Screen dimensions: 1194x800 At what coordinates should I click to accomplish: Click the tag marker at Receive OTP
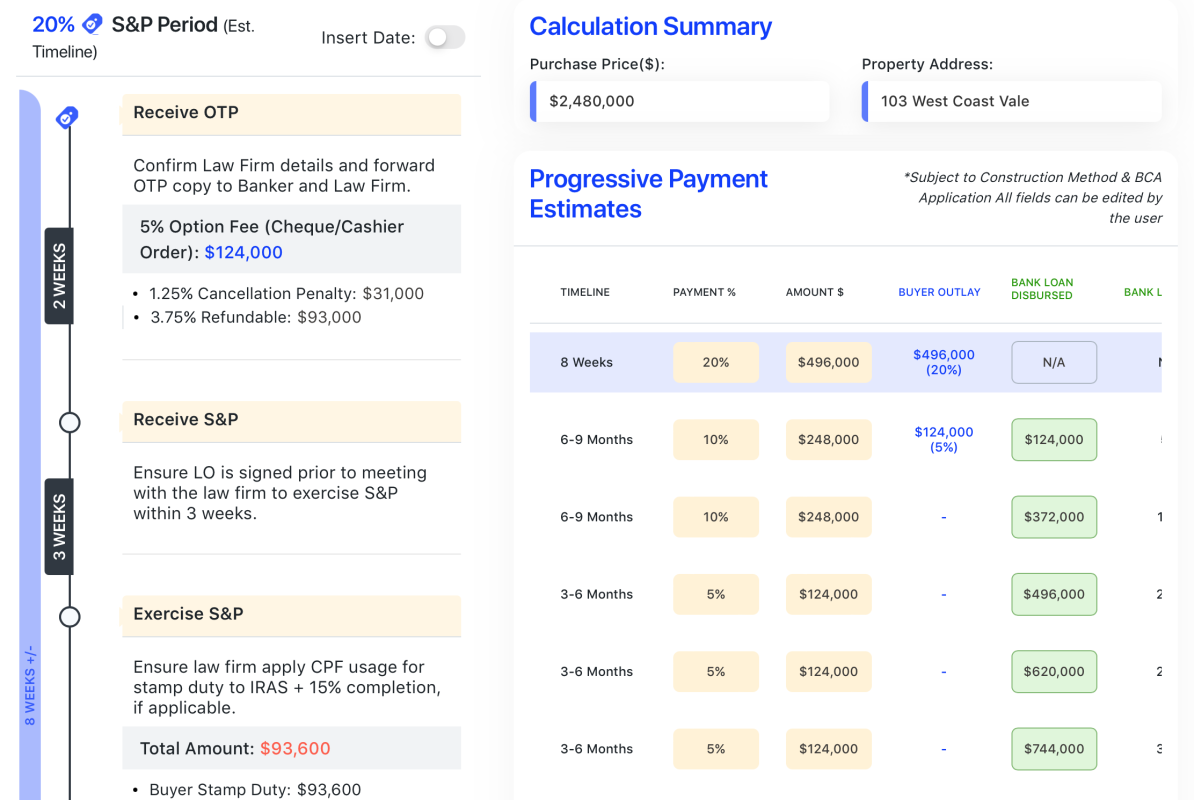coord(67,117)
